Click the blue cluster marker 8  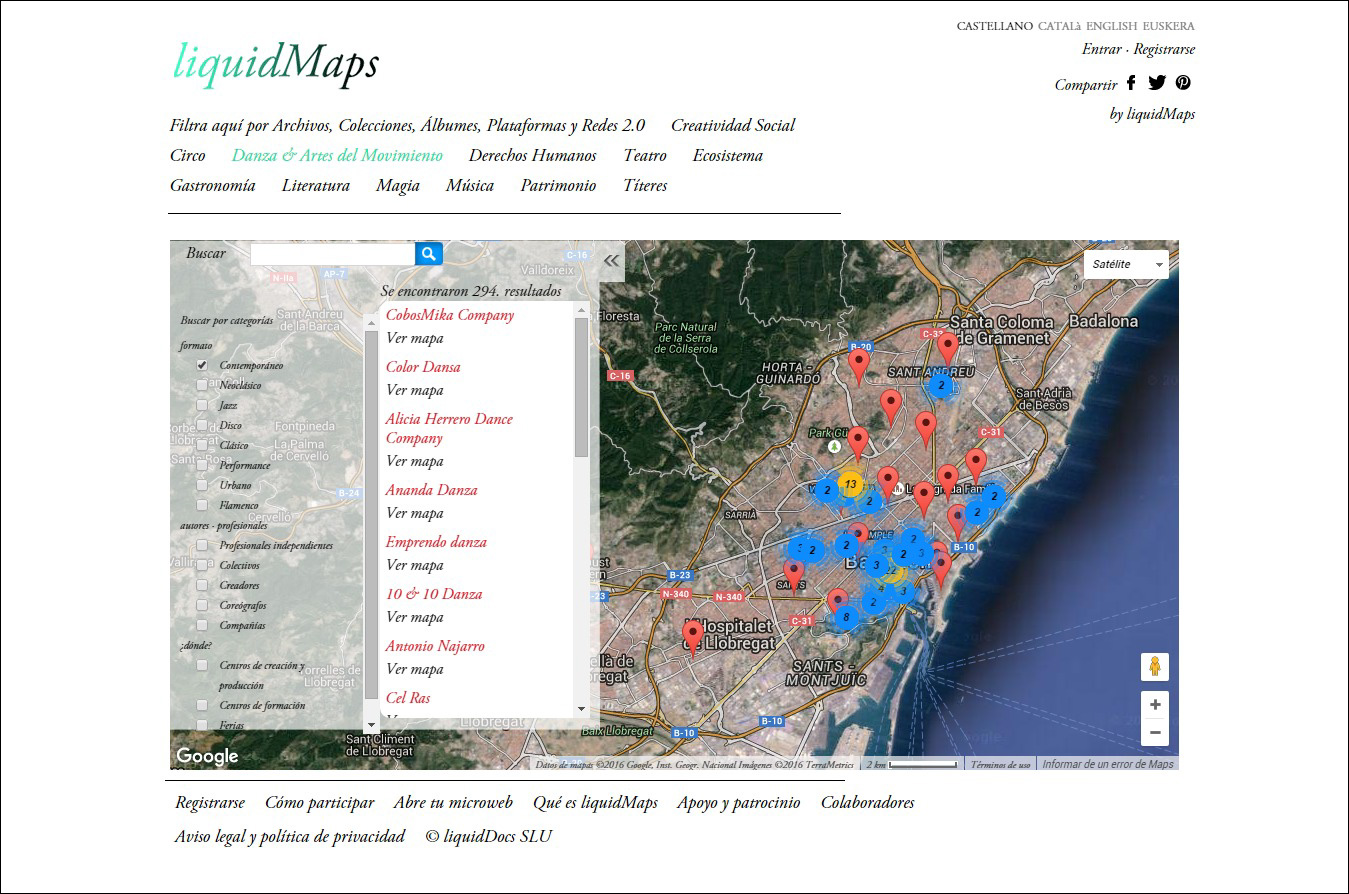tap(846, 617)
